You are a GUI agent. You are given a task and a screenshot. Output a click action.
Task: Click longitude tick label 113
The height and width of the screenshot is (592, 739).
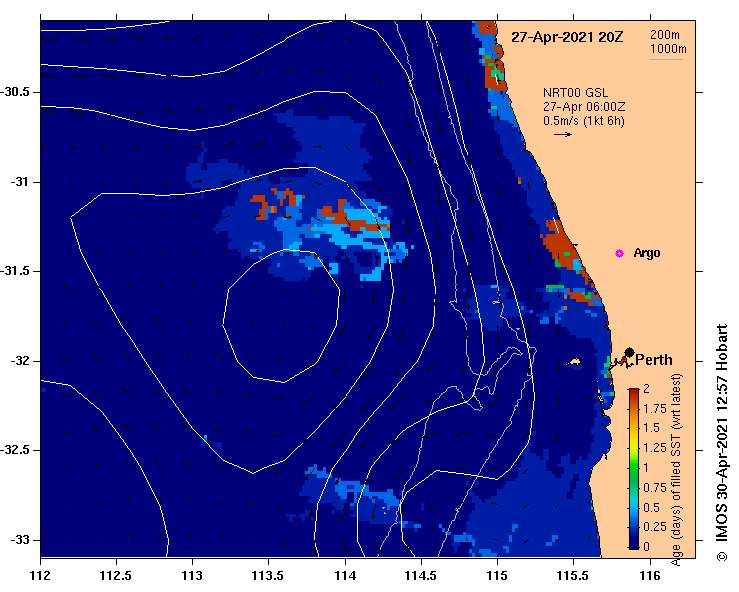192,576
